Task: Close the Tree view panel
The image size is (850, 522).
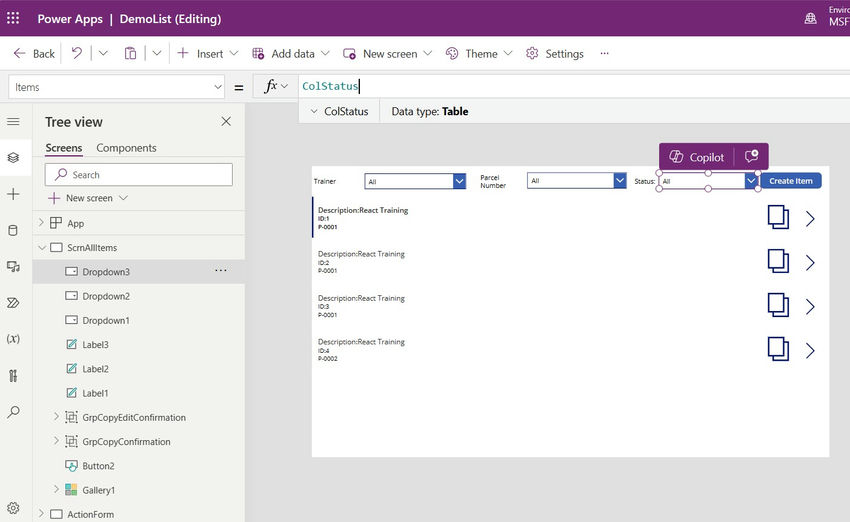Action: (x=226, y=122)
